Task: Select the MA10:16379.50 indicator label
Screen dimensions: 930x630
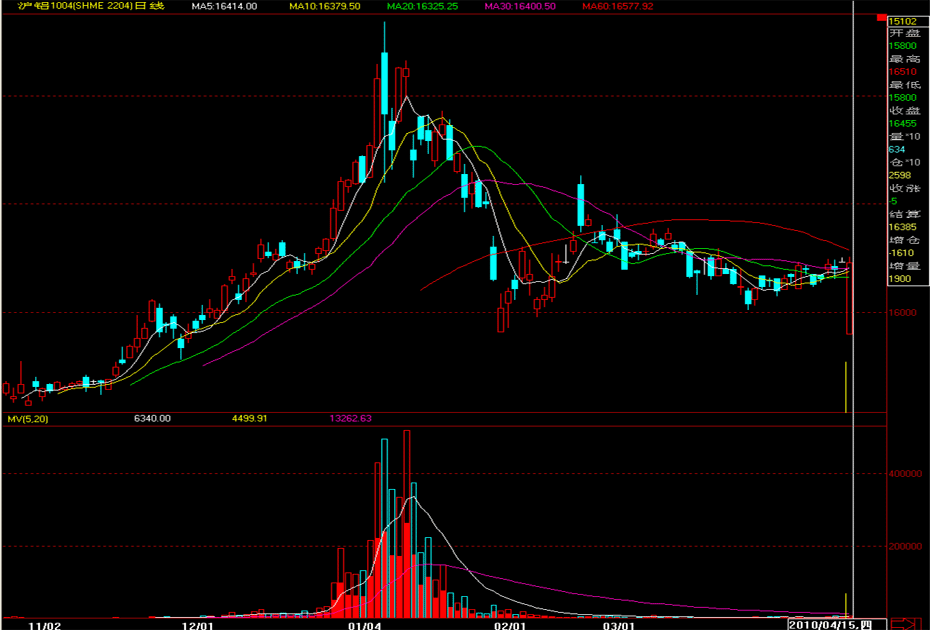Action: point(324,6)
